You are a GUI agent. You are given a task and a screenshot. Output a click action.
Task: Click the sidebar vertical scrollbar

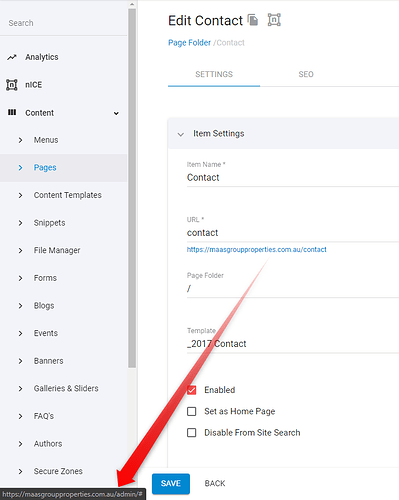pos(132,188)
